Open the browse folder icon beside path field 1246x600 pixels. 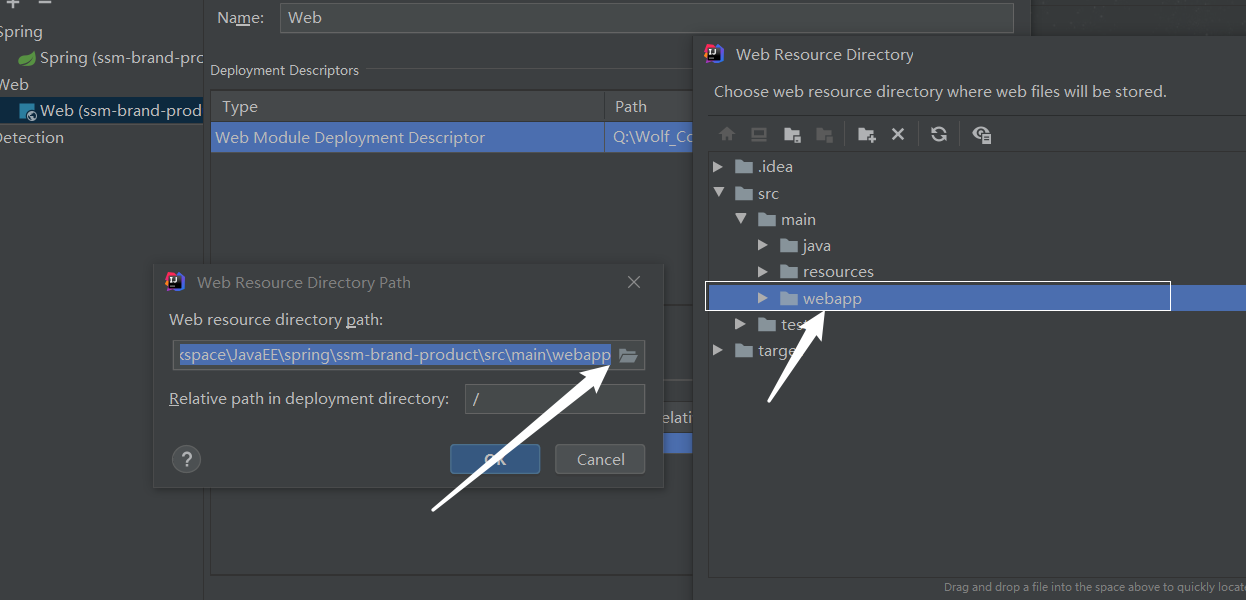tap(628, 355)
